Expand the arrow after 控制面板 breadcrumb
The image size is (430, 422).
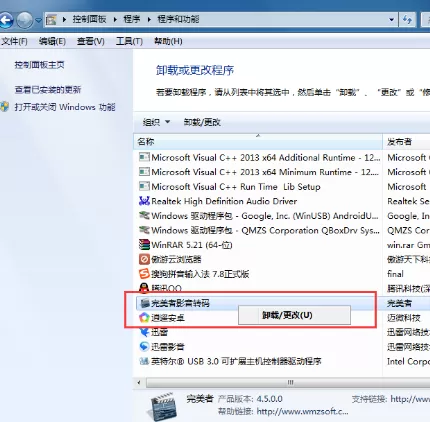(x=115, y=20)
